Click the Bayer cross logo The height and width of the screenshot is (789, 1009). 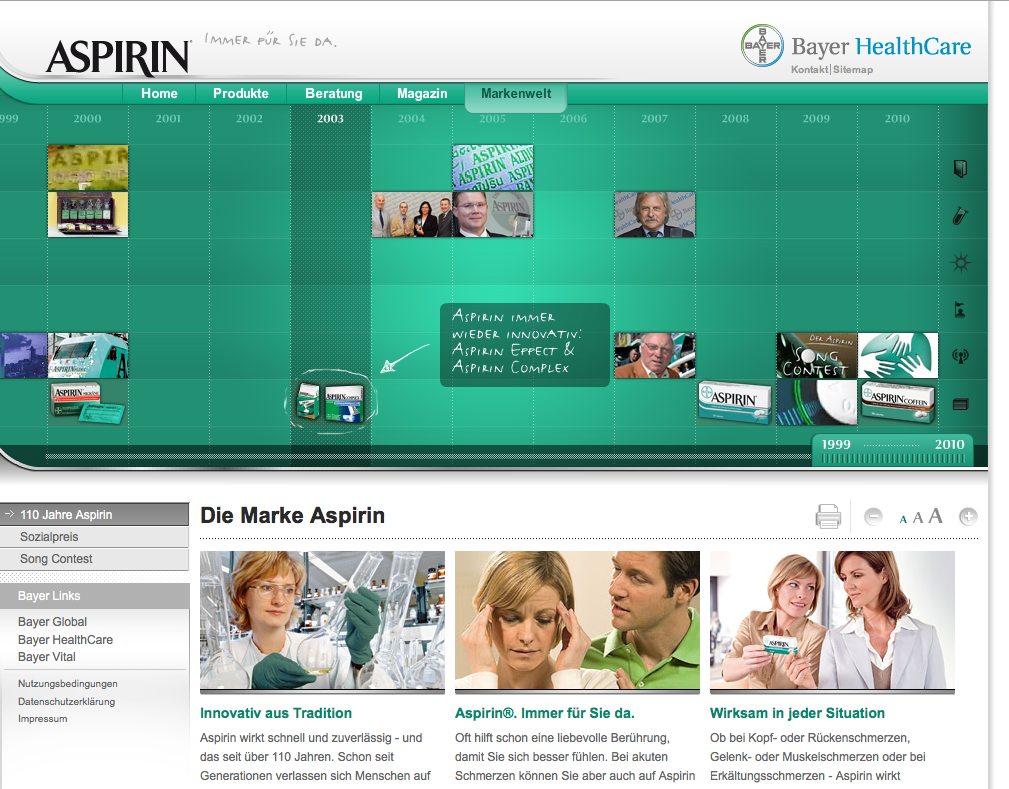coord(762,46)
